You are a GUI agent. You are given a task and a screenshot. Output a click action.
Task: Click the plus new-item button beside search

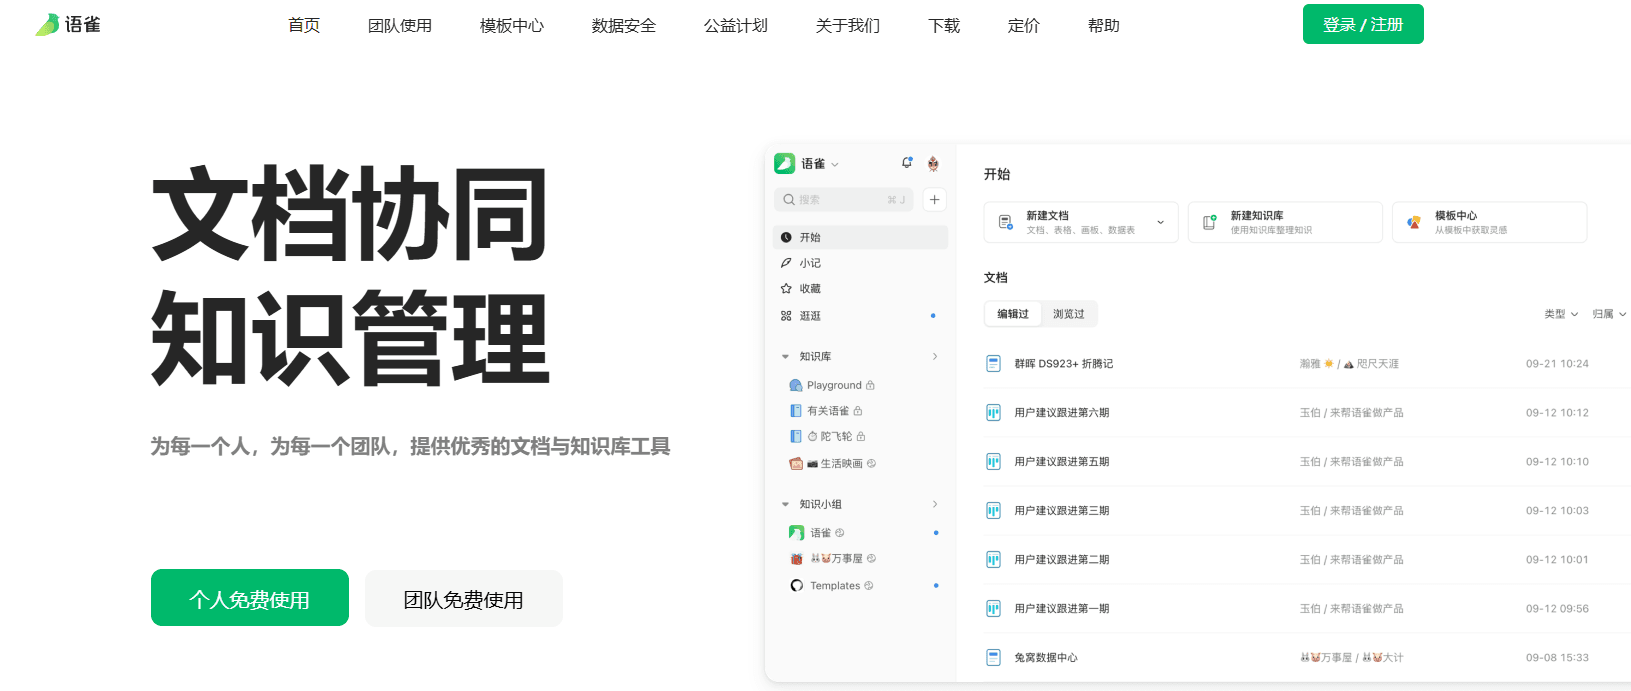point(935,199)
